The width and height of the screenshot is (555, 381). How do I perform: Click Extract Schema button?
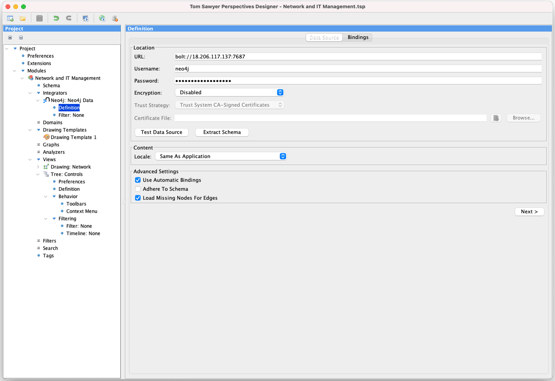(222, 132)
